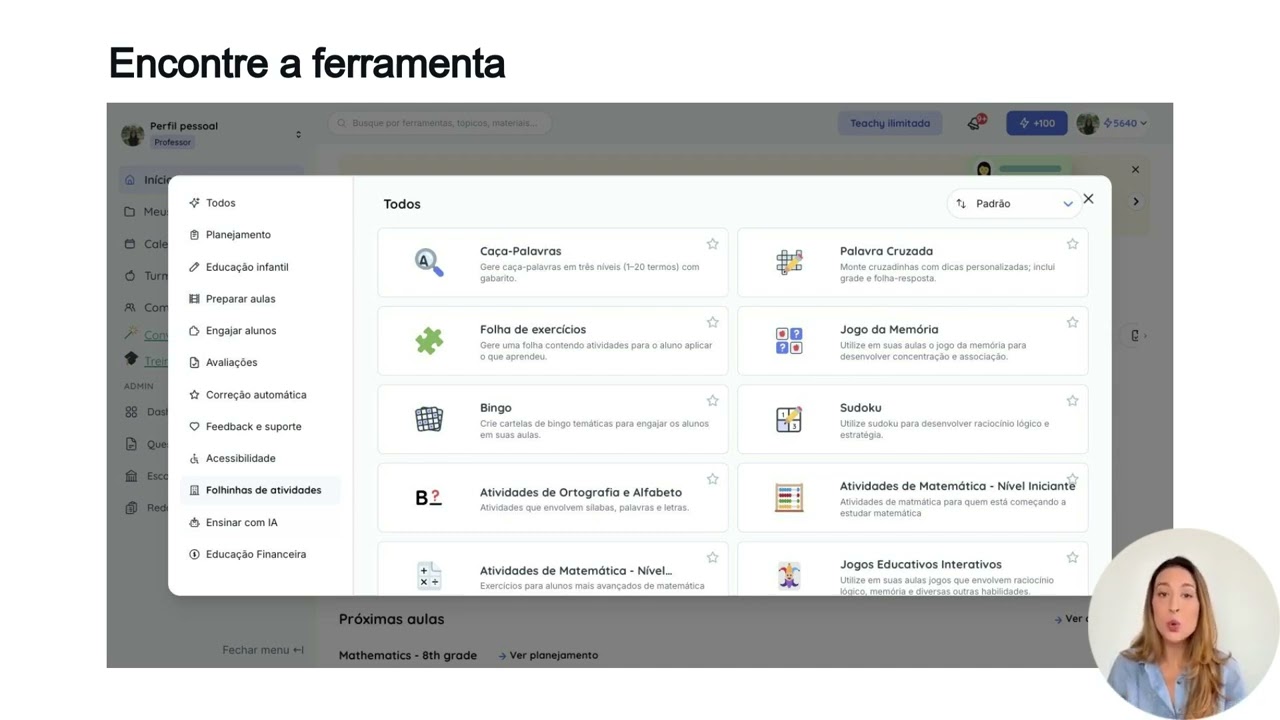Star the Palavra Cruzada tool
Image resolution: width=1280 pixels, height=720 pixels.
pos(1072,244)
